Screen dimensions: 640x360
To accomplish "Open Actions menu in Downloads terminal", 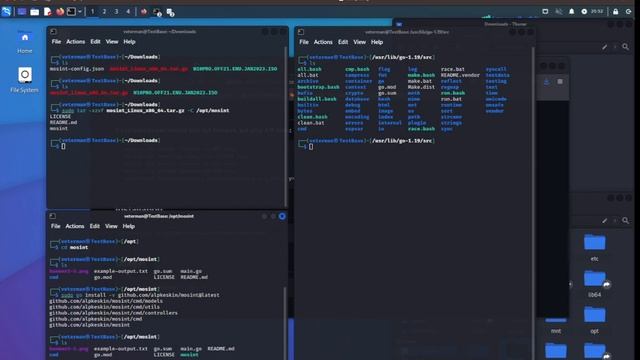I will point(76,42).
